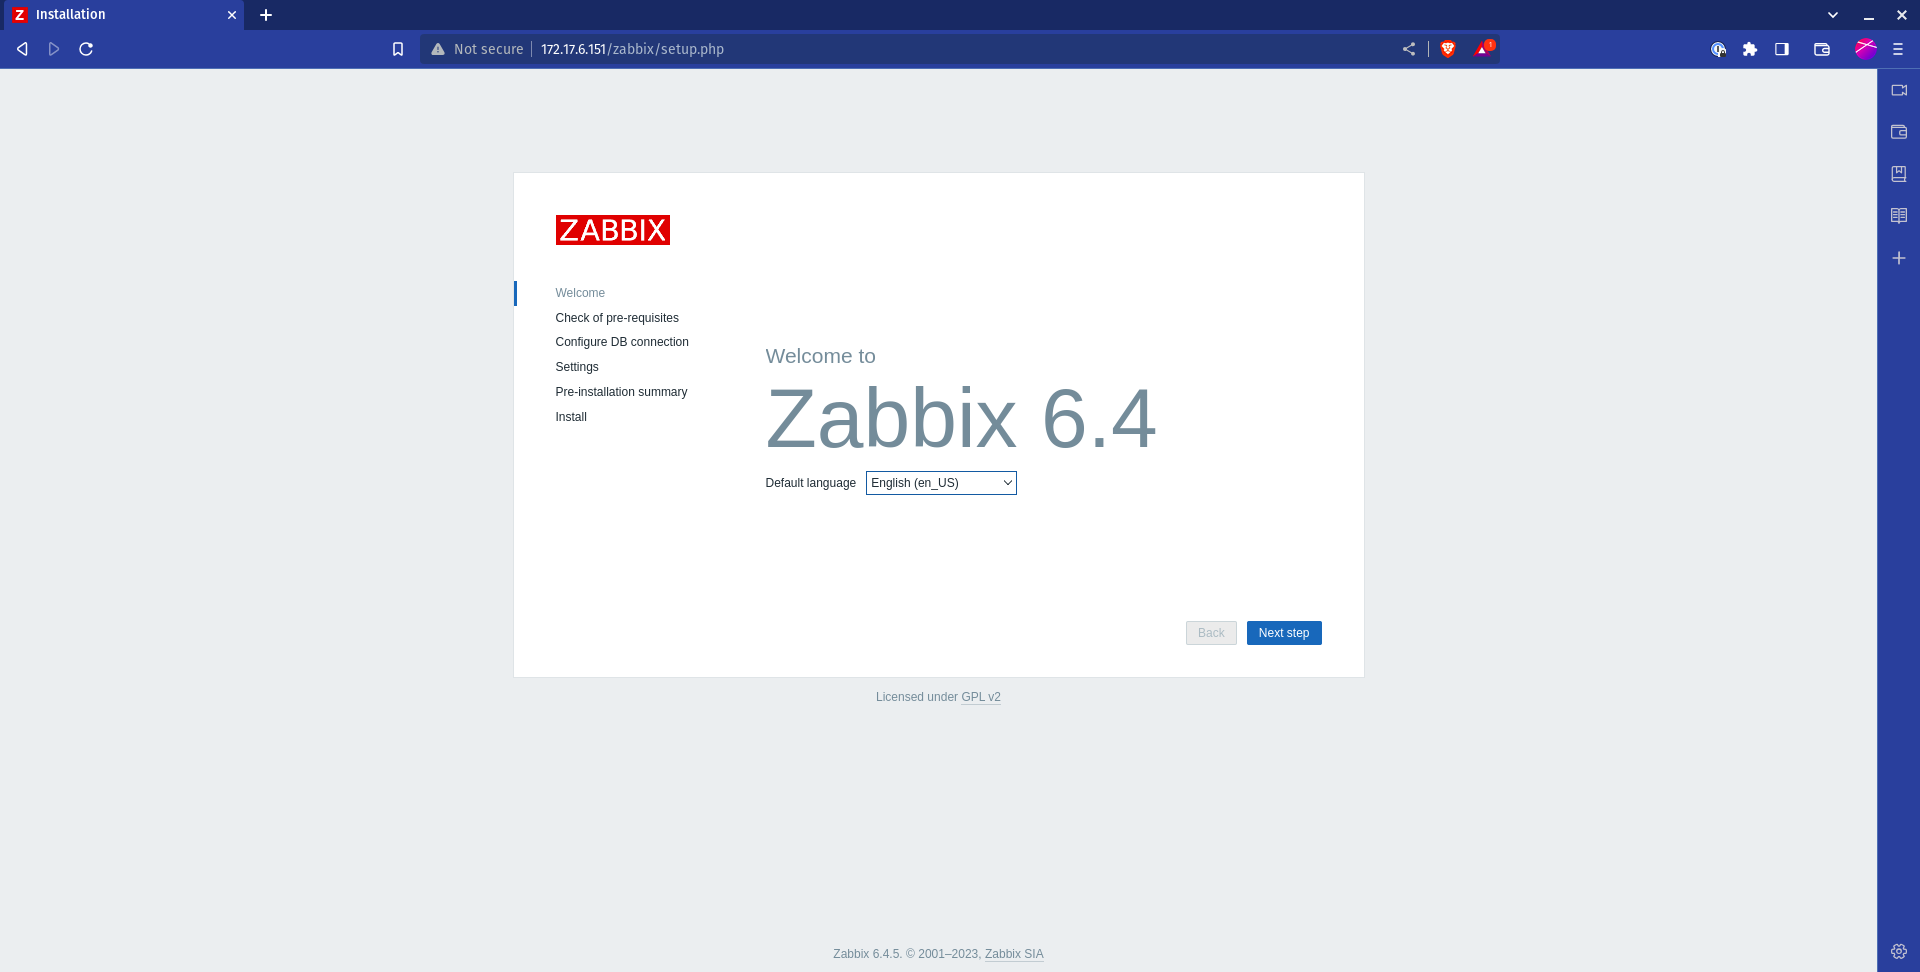Open the GPL v2 license link
1920x972 pixels.
(x=981, y=697)
